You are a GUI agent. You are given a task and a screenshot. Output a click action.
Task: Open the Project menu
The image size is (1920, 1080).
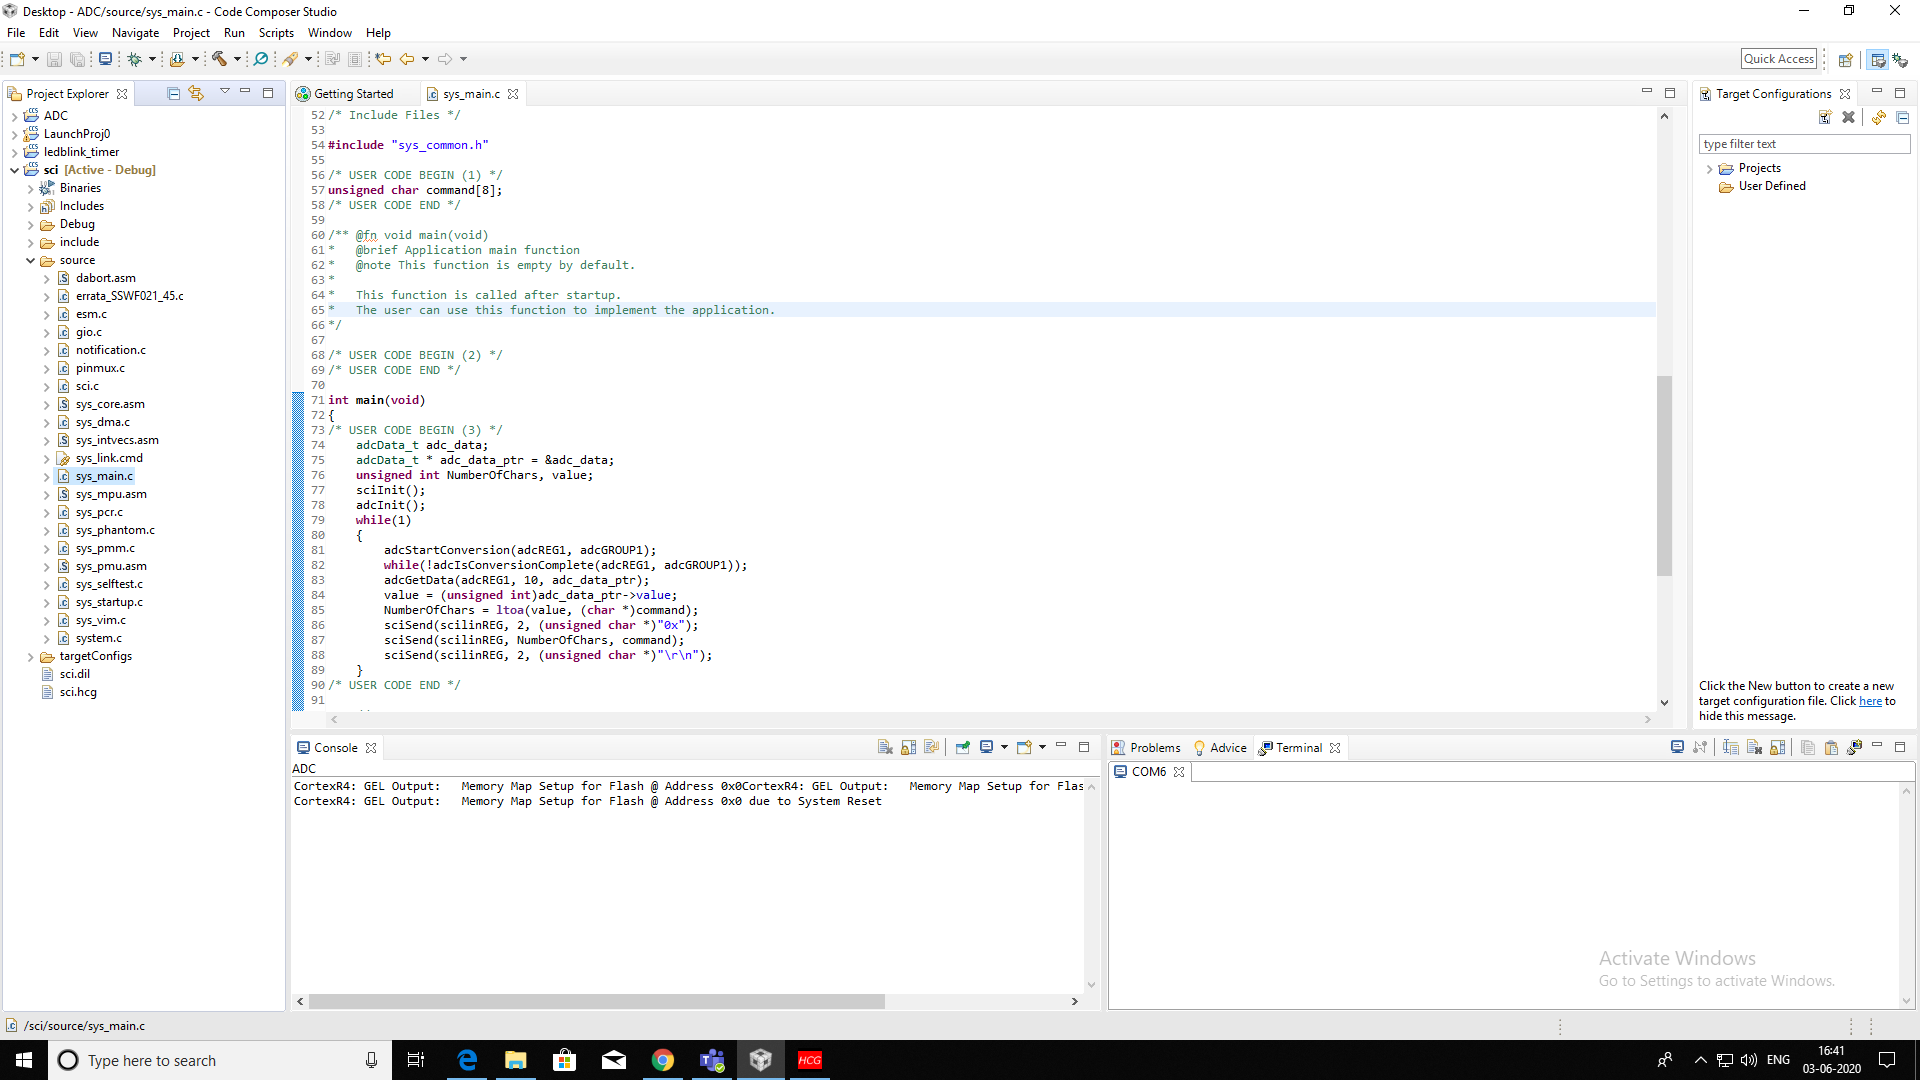(191, 32)
